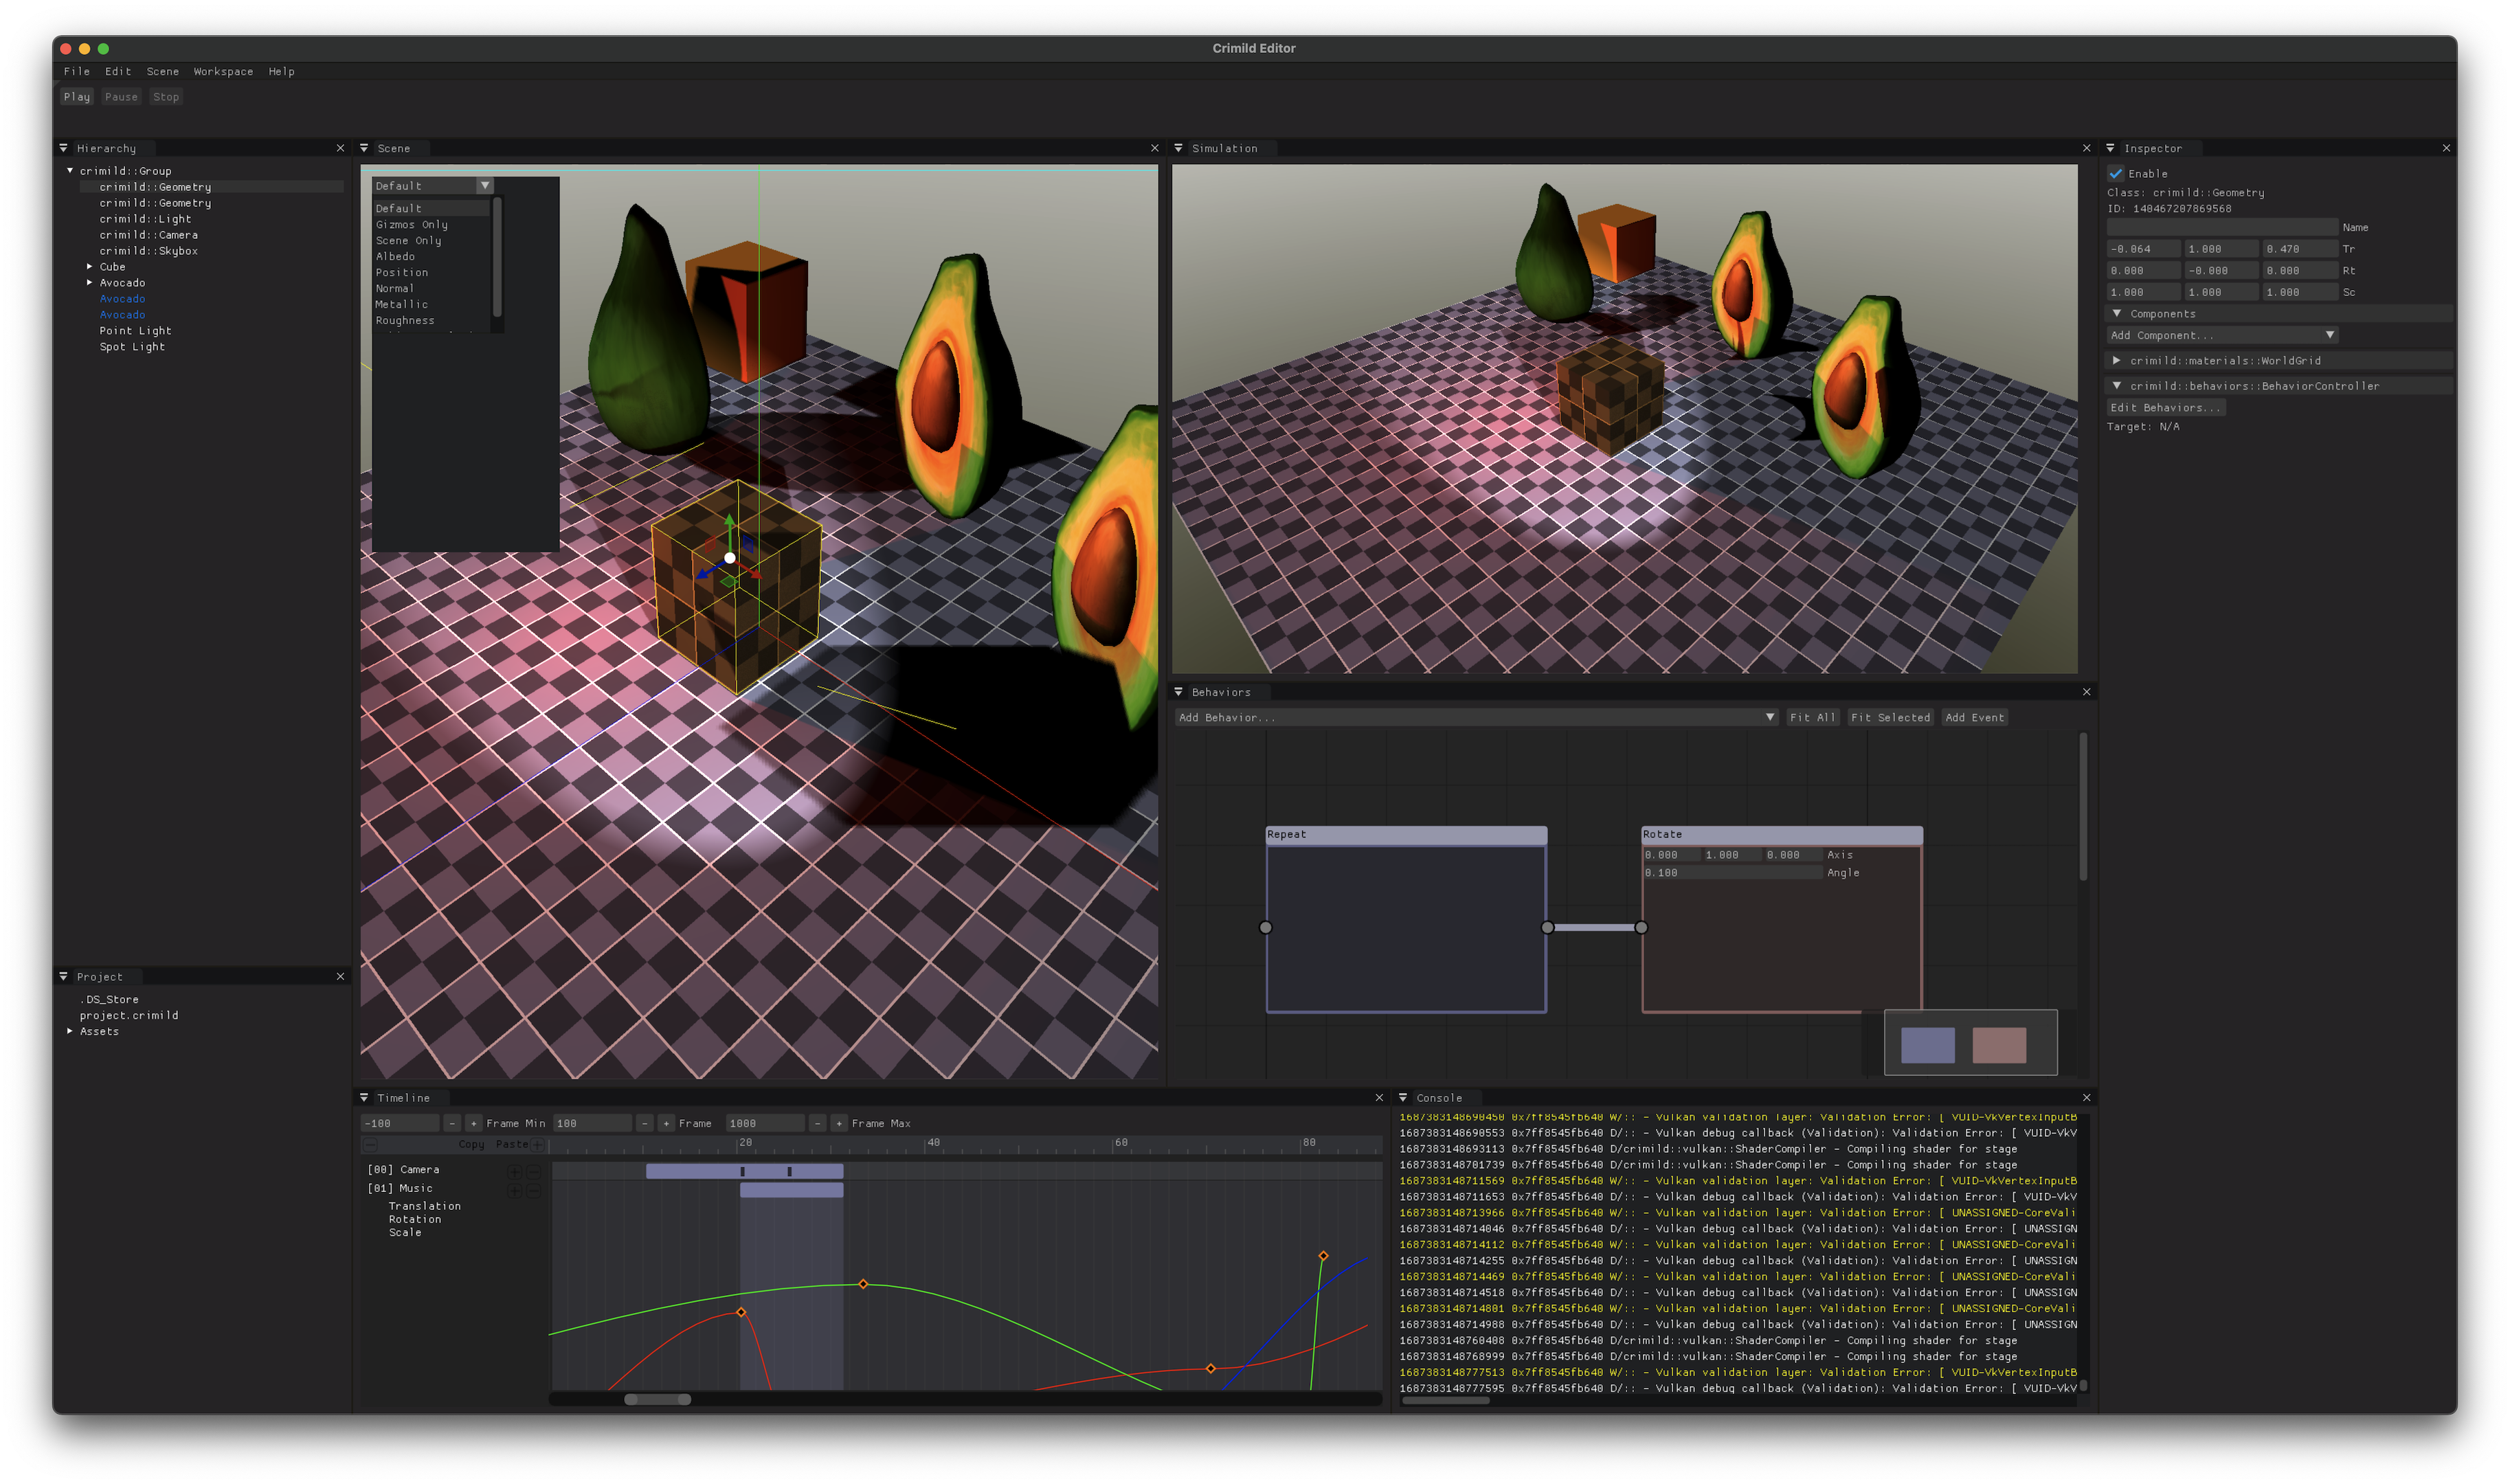
Task: Close the Scene panel
Action: click(1155, 148)
